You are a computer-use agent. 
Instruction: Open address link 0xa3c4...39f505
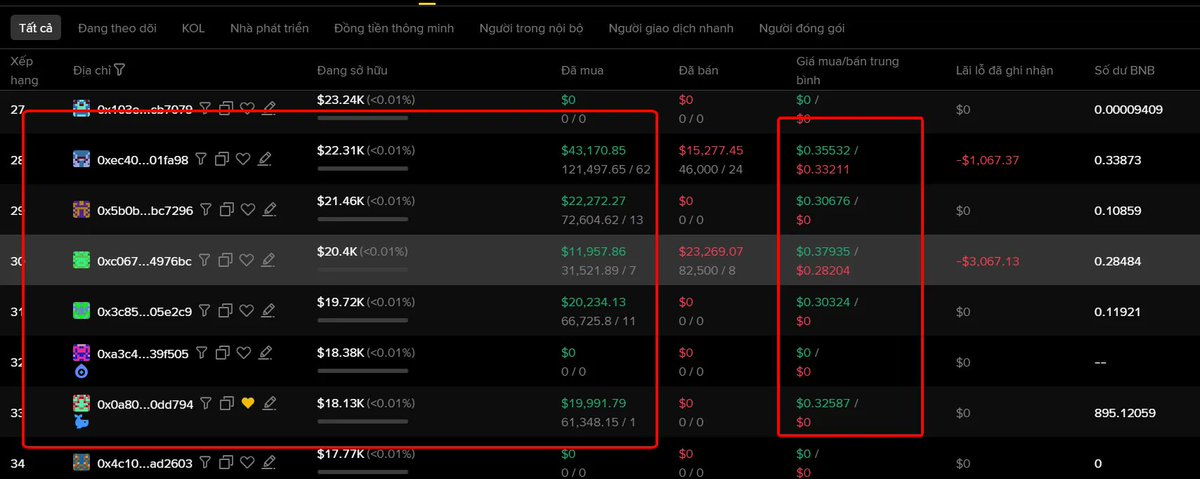tap(143, 353)
